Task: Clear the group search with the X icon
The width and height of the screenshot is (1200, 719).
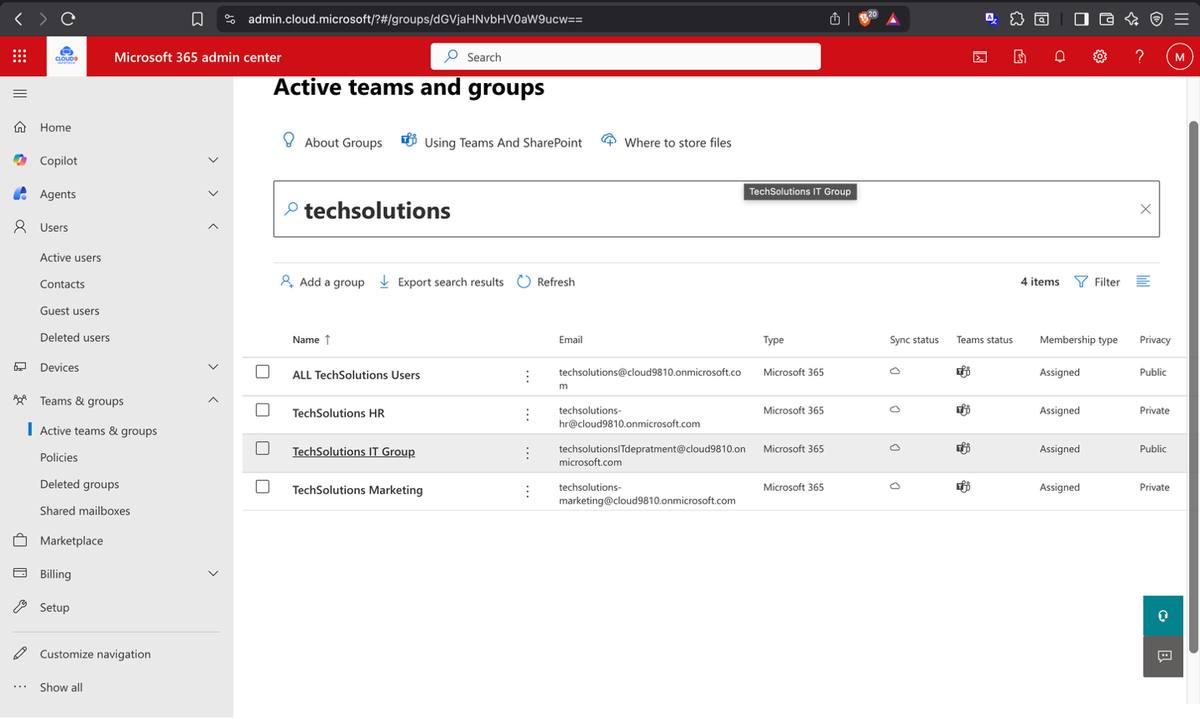Action: (x=1145, y=209)
